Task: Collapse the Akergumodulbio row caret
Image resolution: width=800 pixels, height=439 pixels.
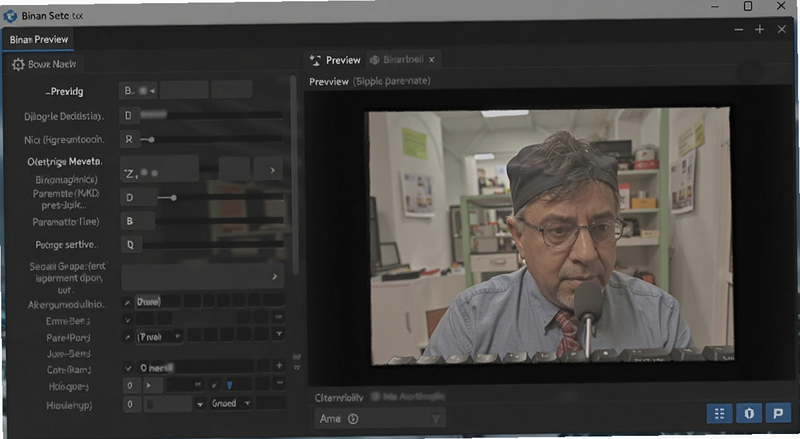Action: [x=127, y=303]
